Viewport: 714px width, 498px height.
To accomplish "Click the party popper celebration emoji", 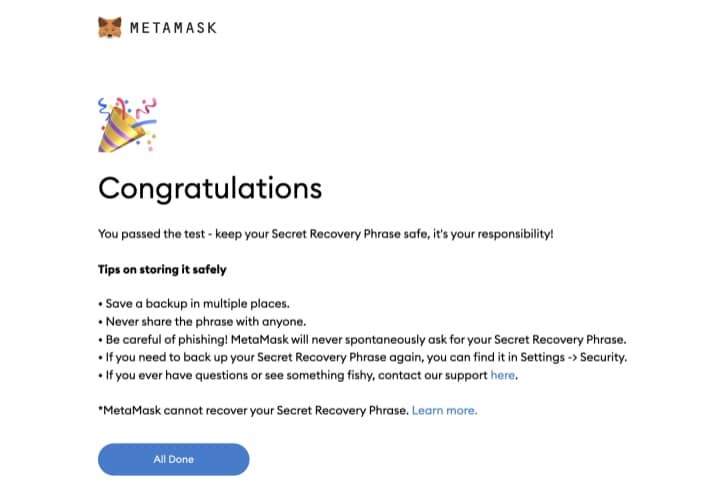I will pyautogui.click(x=128, y=124).
